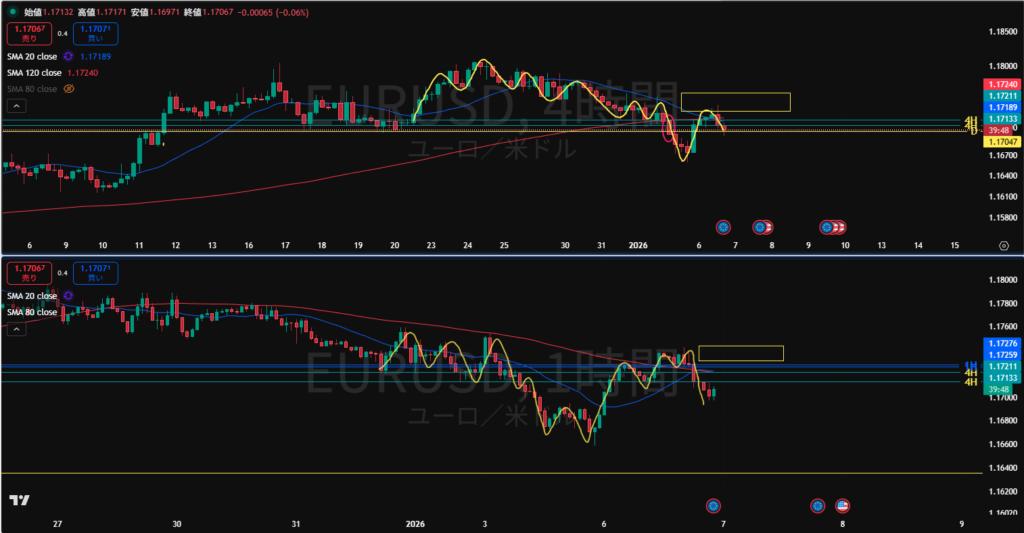Collapse the indicator legend in lower chart
The height and width of the screenshot is (533, 1024).
pos(16,330)
